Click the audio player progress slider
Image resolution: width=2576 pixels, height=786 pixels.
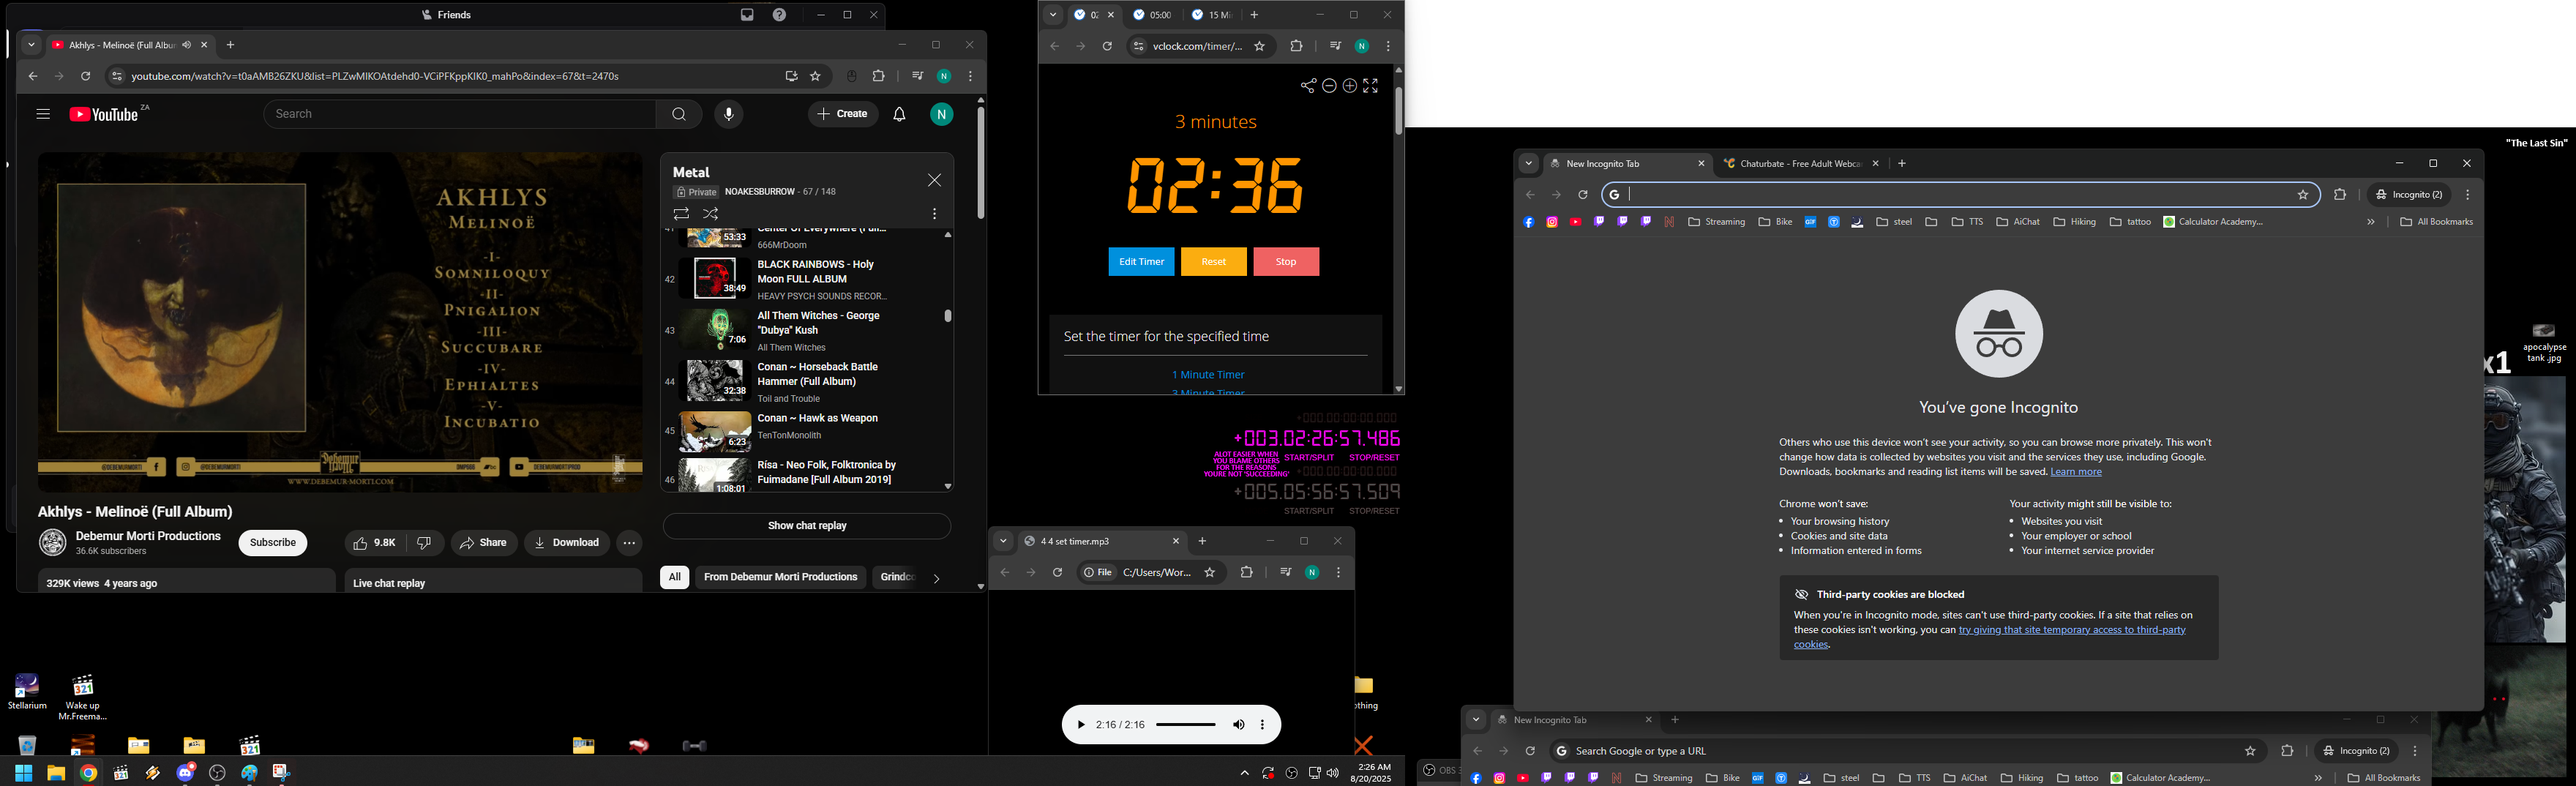[x=1186, y=725]
